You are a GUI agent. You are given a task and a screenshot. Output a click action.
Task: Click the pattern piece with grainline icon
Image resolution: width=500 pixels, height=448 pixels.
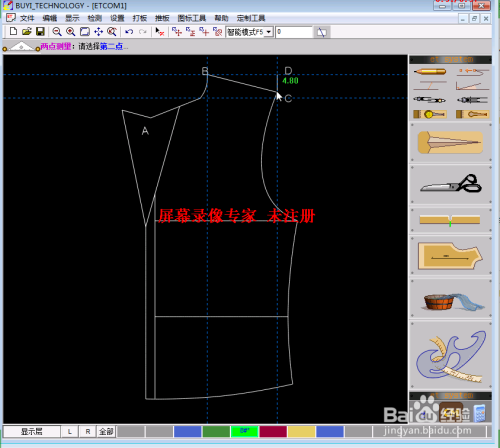[451, 256]
